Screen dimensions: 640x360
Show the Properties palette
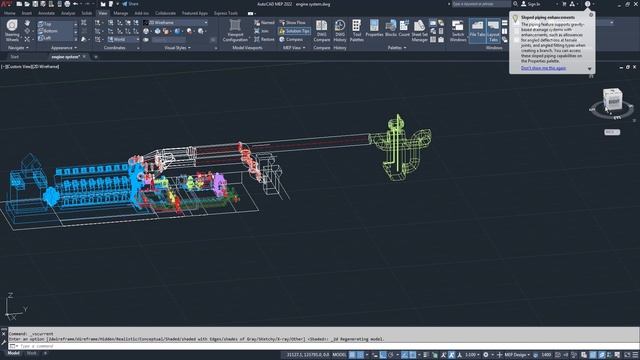click(374, 29)
